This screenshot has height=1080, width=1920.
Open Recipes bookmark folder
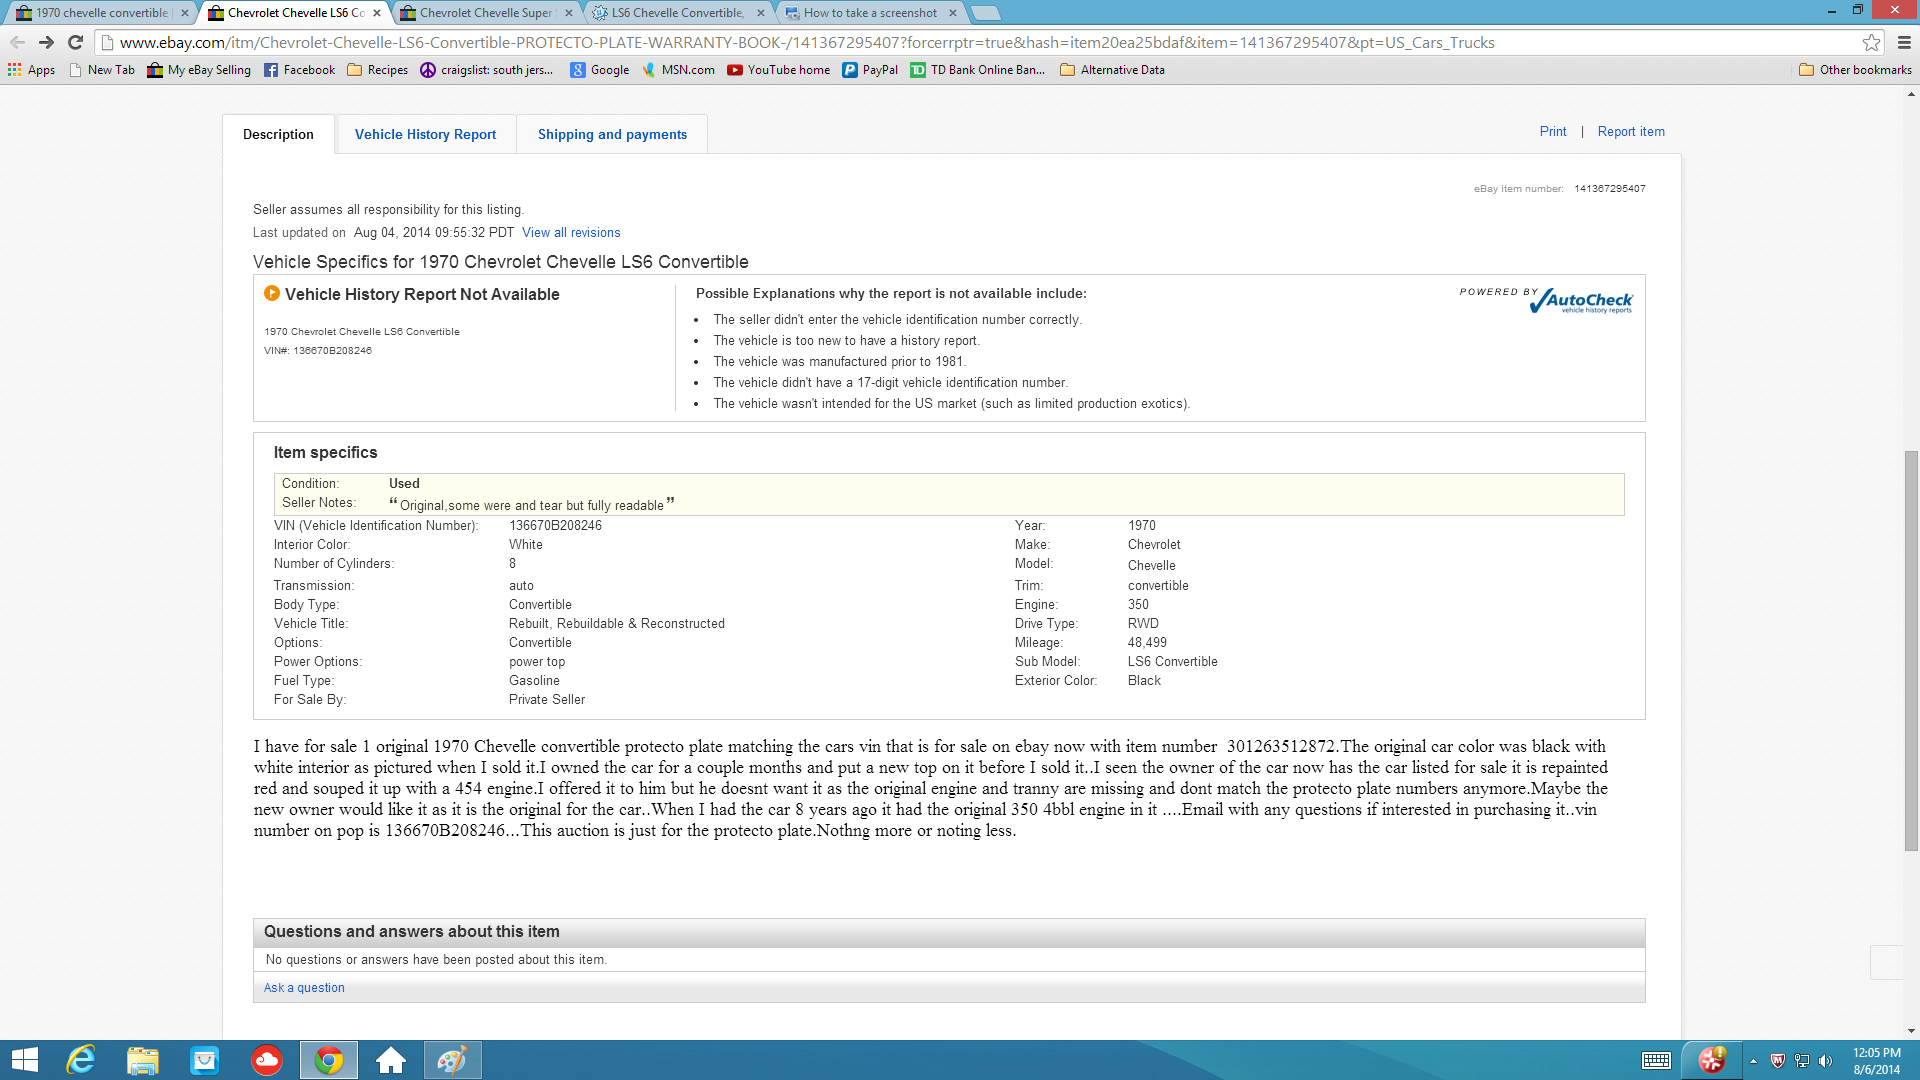(x=377, y=70)
